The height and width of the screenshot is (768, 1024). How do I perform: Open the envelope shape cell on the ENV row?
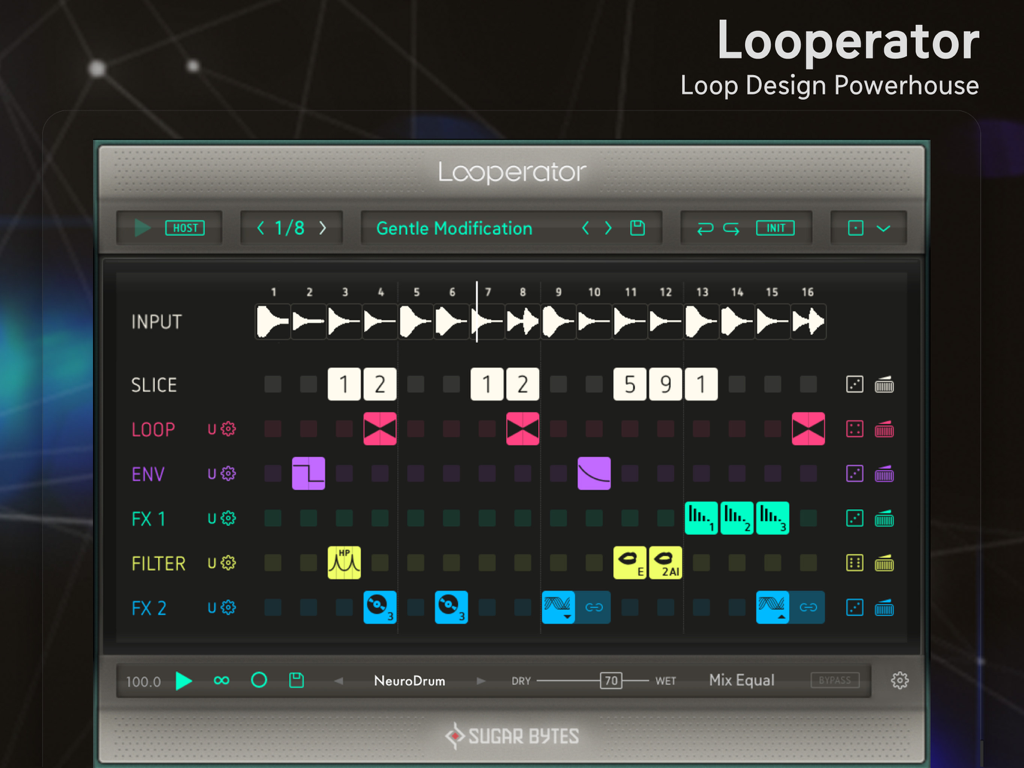pos(308,473)
